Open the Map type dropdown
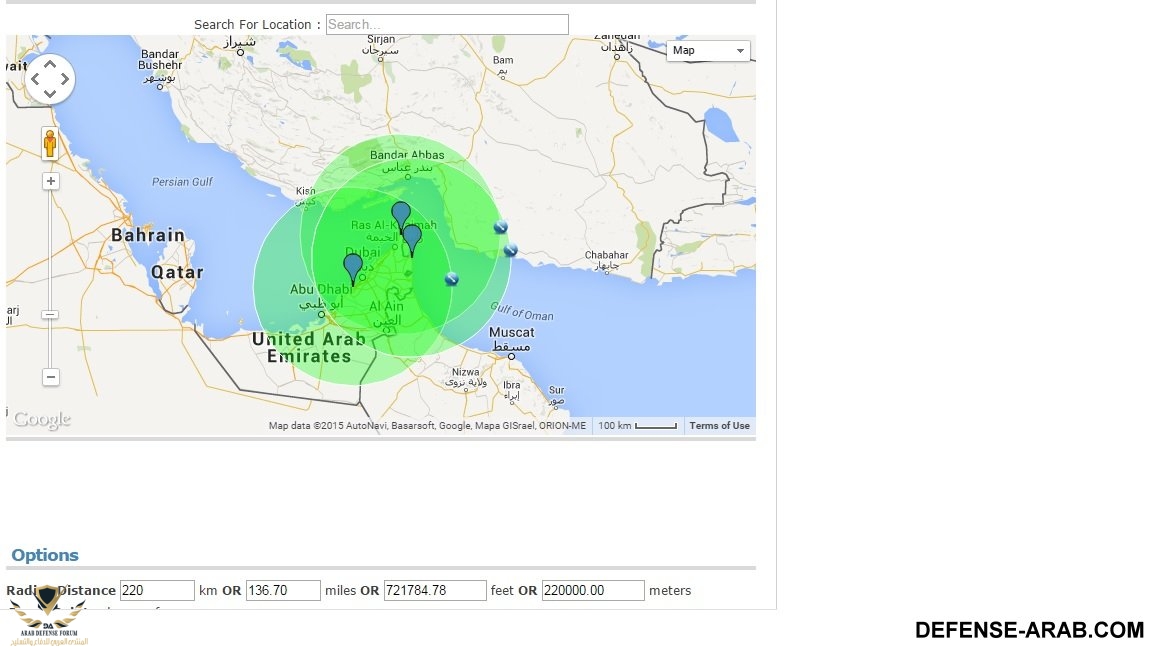1152x648 pixels. coord(708,51)
